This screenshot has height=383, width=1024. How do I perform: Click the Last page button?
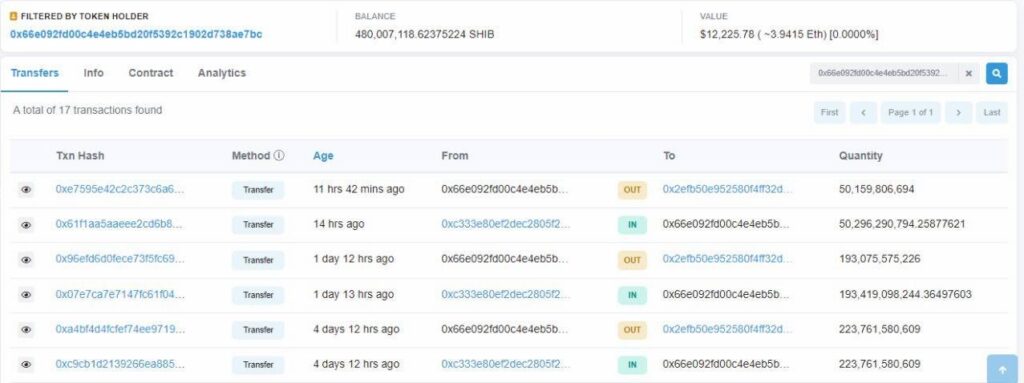point(991,112)
